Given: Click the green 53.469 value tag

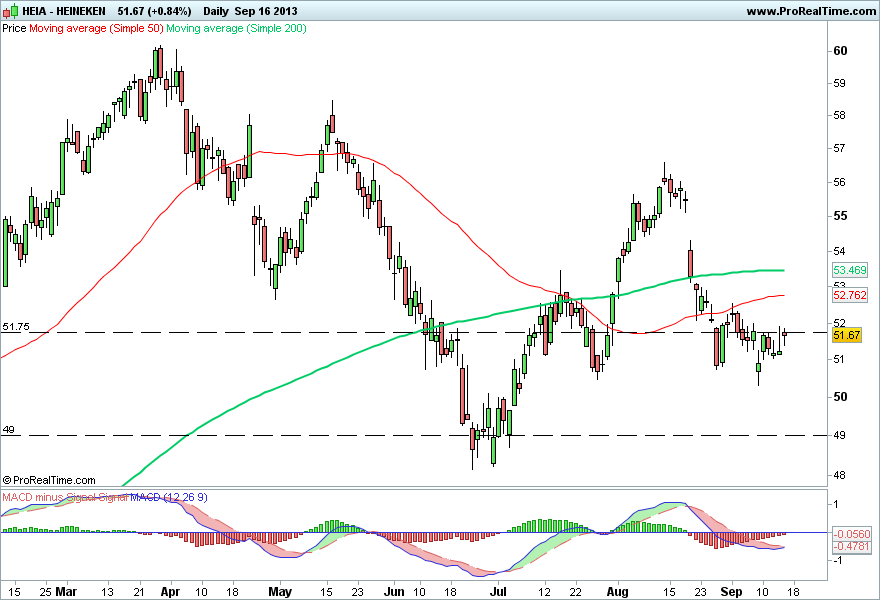Looking at the screenshot, I should [850, 270].
